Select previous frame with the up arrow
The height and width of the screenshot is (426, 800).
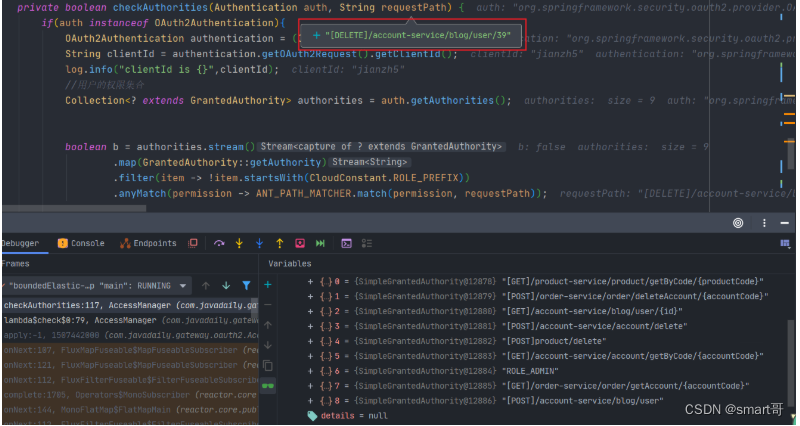206,286
